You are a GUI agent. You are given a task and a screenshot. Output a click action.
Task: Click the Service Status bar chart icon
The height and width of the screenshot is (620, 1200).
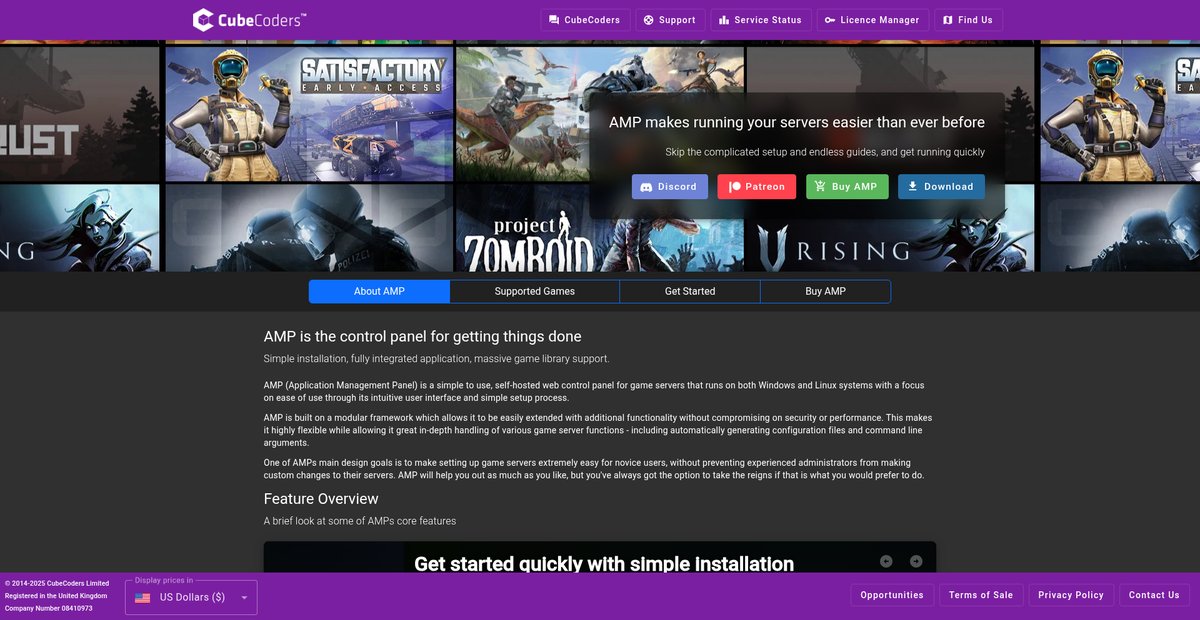coord(723,20)
